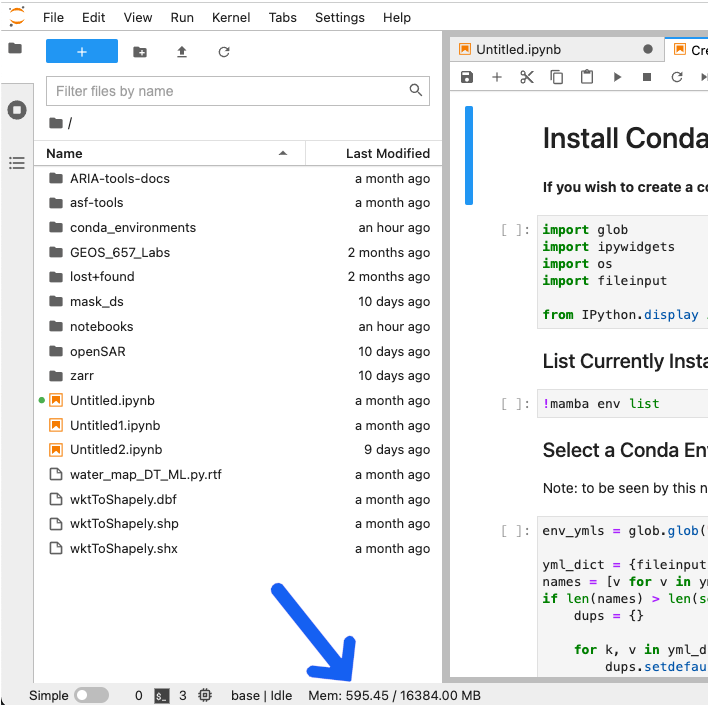
Task: Click the New Launcher plus button
Action: [x=82, y=52]
